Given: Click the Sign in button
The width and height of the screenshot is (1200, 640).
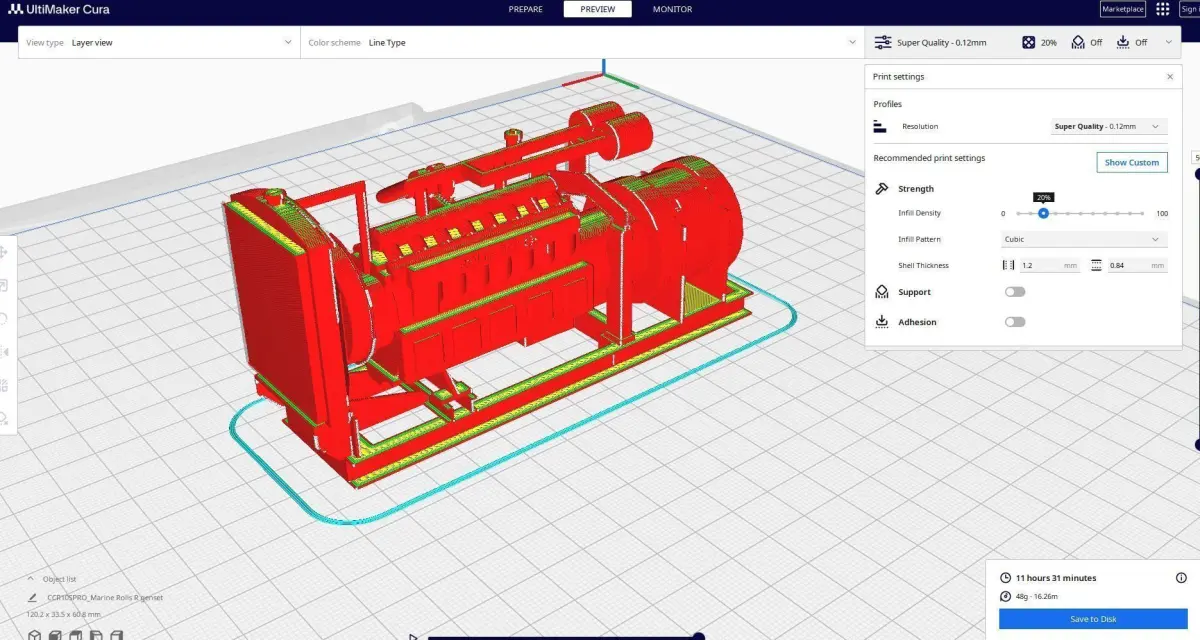Looking at the screenshot, I should 1190,9.
